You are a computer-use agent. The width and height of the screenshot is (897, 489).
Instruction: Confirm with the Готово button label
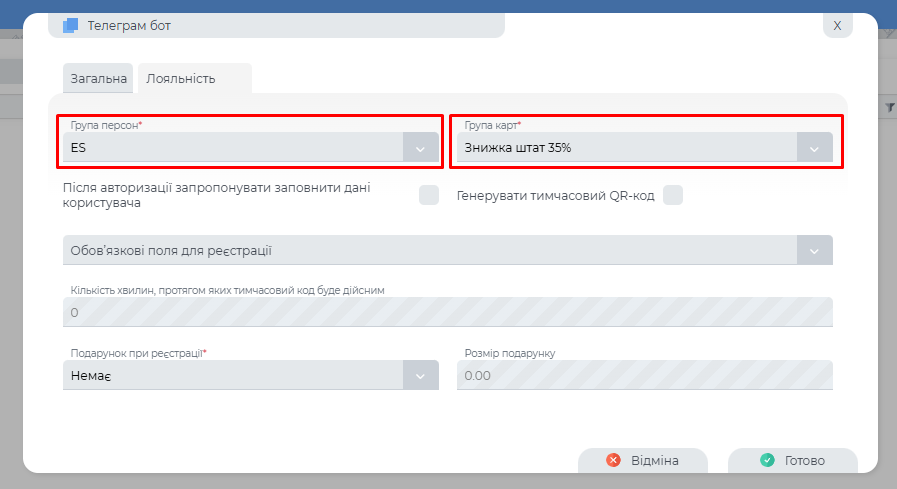point(804,460)
